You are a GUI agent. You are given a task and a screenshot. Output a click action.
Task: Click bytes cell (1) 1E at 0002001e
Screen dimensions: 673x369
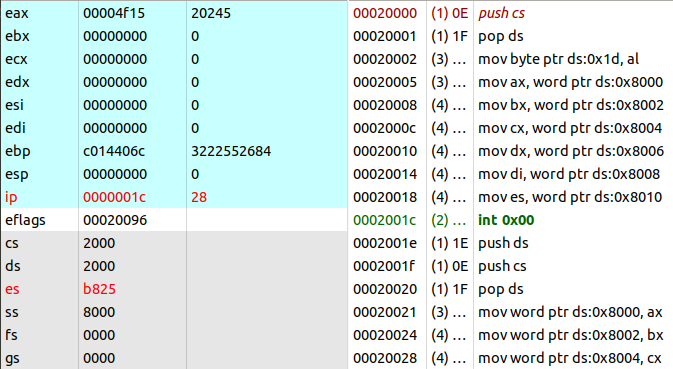click(449, 243)
